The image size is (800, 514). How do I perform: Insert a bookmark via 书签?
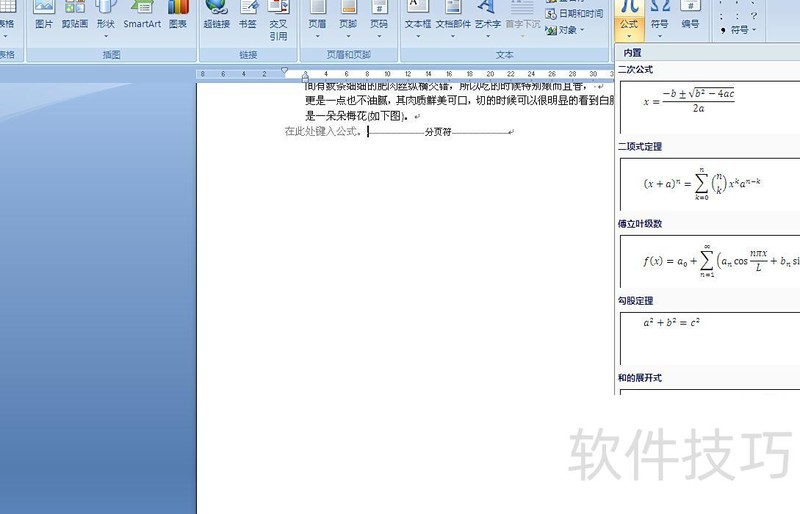[248, 15]
